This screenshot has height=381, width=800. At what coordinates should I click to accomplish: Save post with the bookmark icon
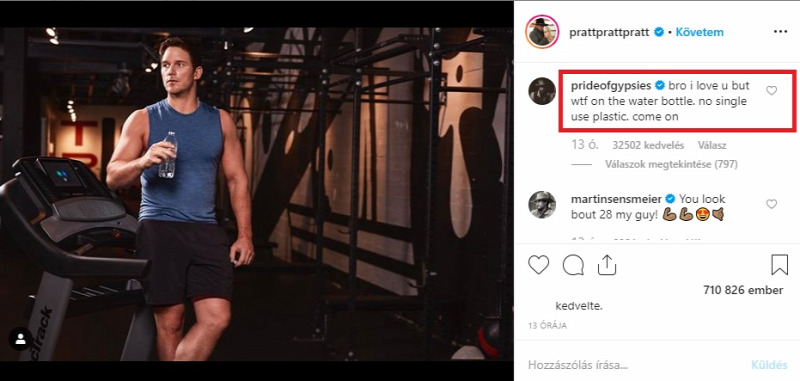(x=780, y=265)
